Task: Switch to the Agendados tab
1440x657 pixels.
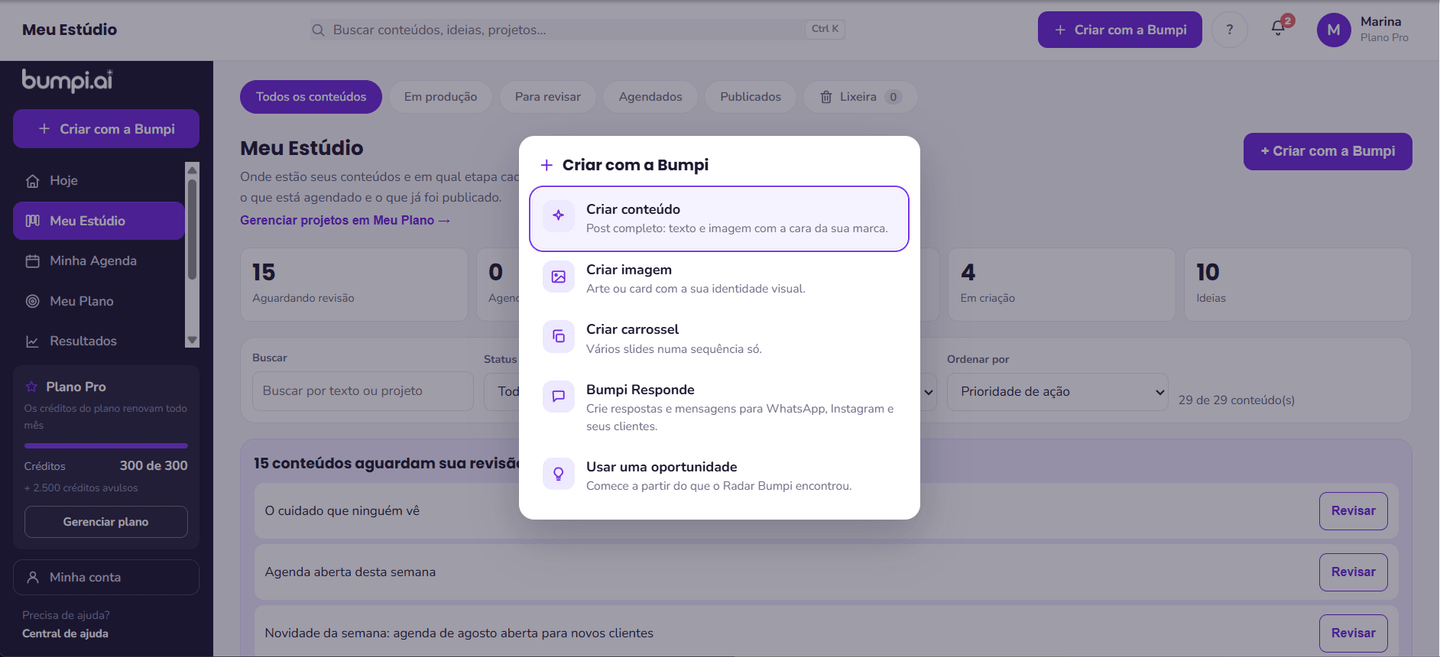Action: (x=650, y=97)
